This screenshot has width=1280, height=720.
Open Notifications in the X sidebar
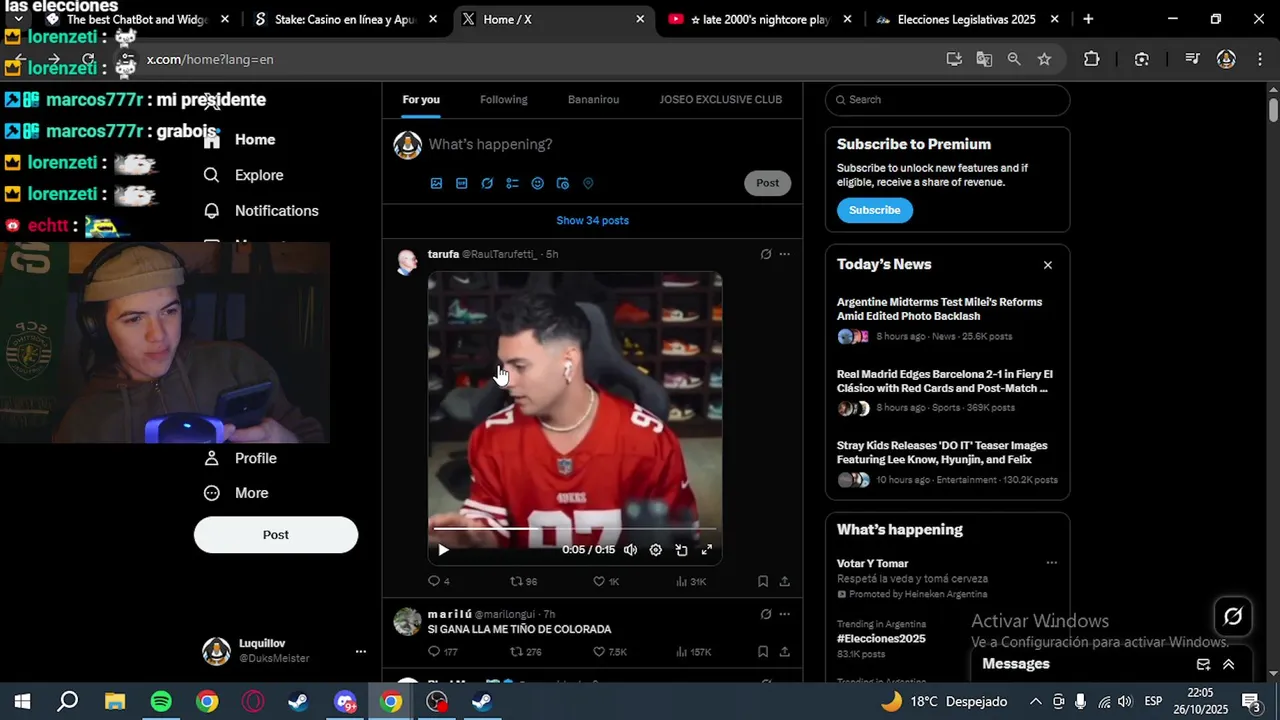[x=261, y=211]
